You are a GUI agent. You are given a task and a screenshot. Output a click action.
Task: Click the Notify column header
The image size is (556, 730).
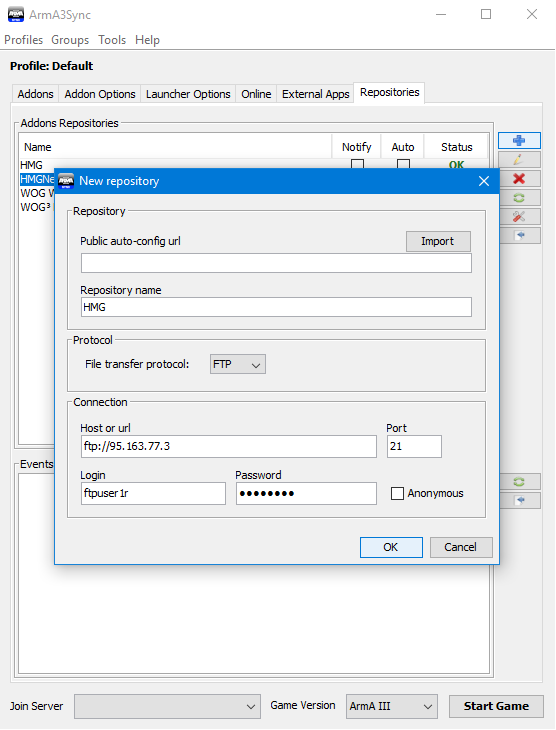(357, 147)
